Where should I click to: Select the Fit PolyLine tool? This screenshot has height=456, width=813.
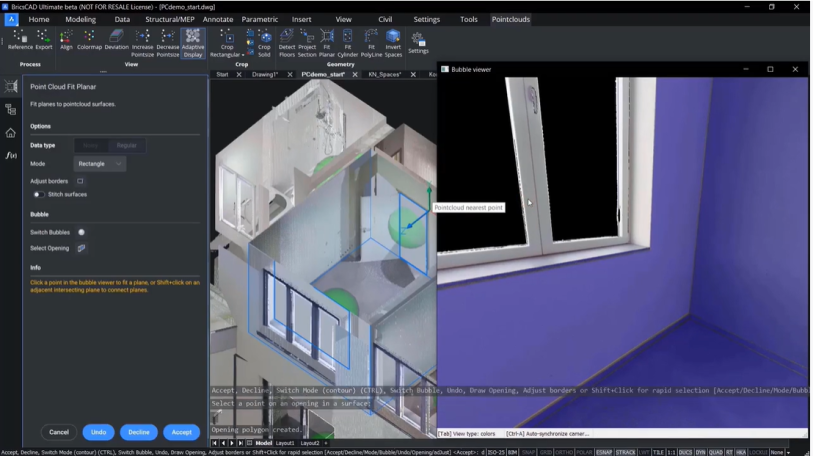pyautogui.click(x=371, y=44)
